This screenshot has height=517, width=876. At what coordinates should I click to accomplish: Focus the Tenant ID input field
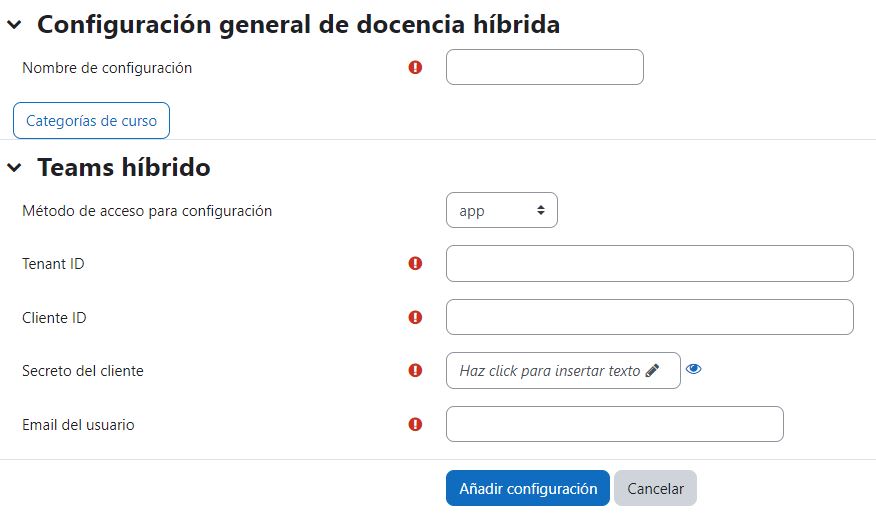click(650, 263)
